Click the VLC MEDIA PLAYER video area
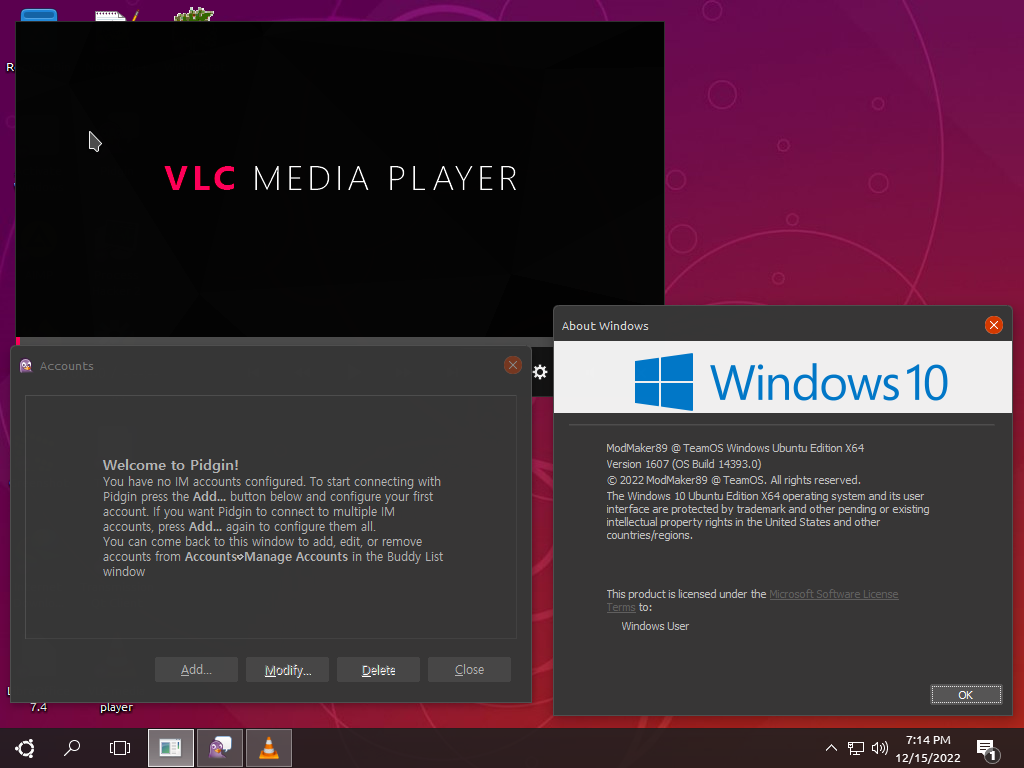The height and width of the screenshot is (768, 1024). click(x=340, y=180)
